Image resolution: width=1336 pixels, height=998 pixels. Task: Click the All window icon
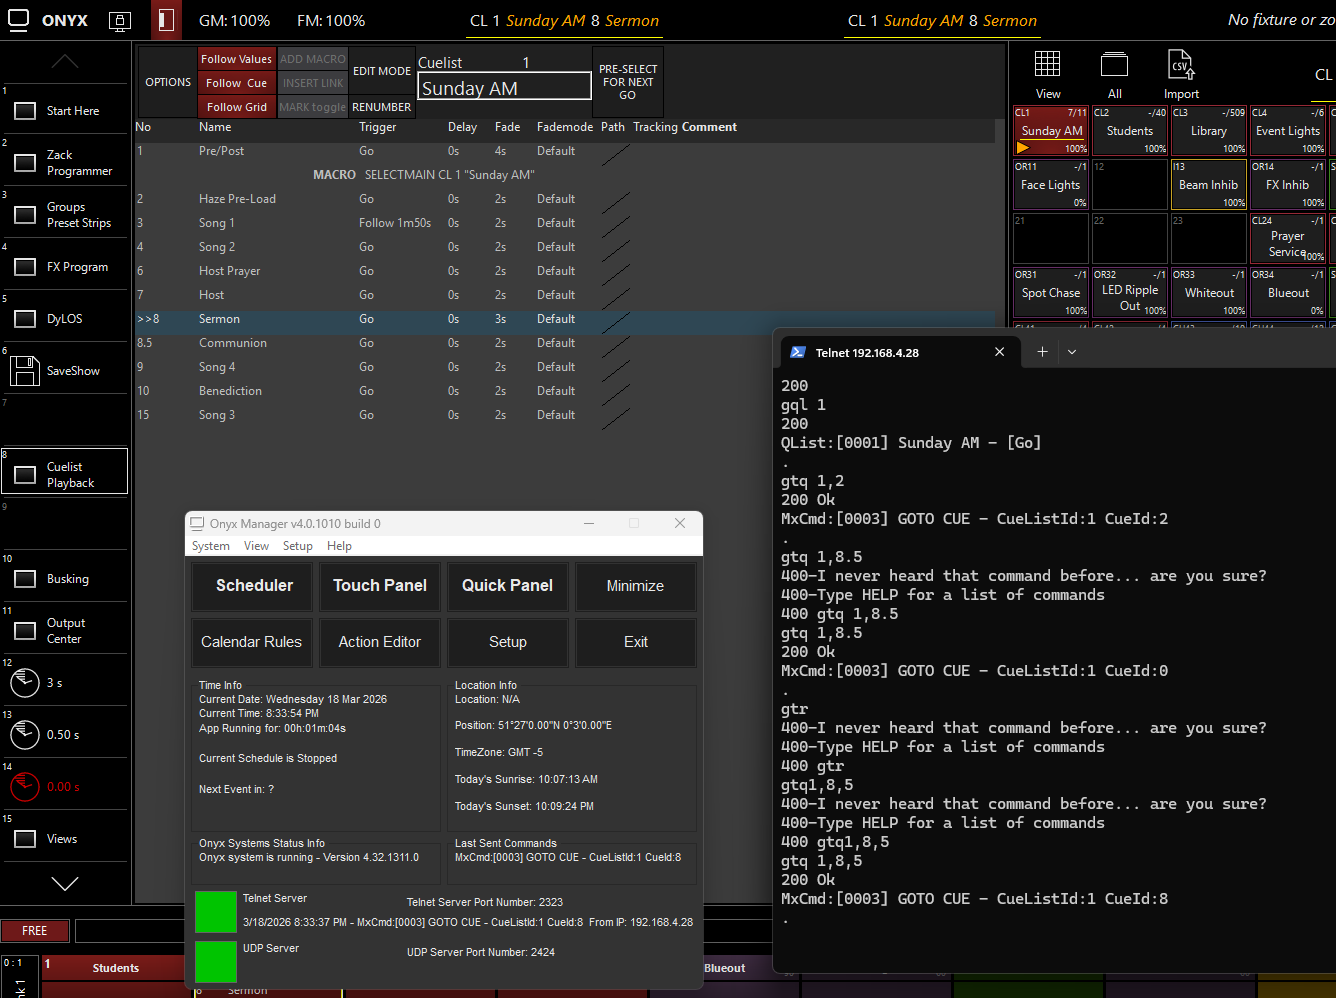click(1114, 65)
